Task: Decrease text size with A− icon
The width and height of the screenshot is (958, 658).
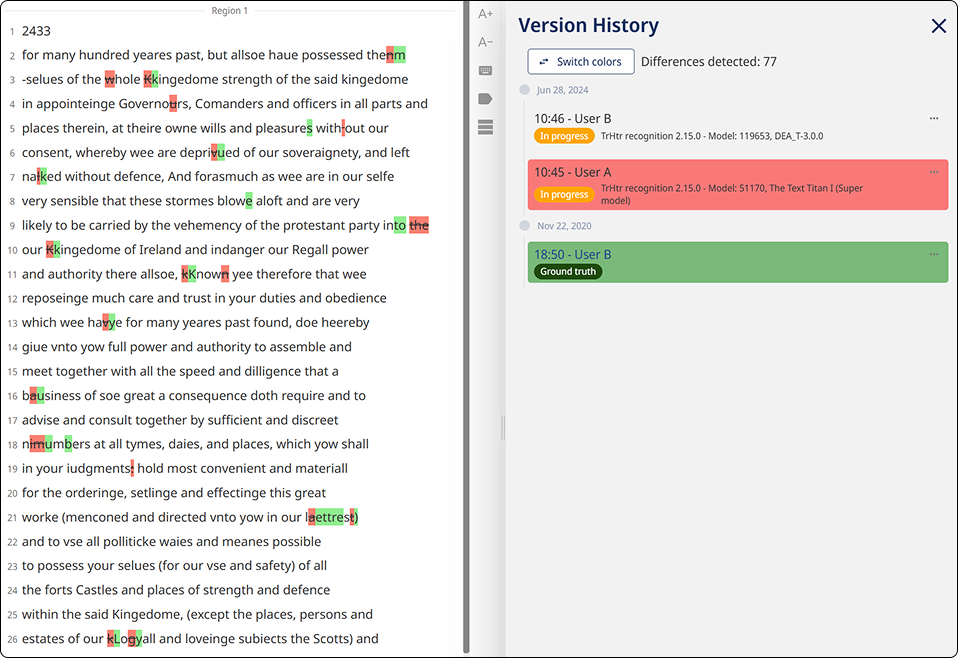Action: coord(485,42)
